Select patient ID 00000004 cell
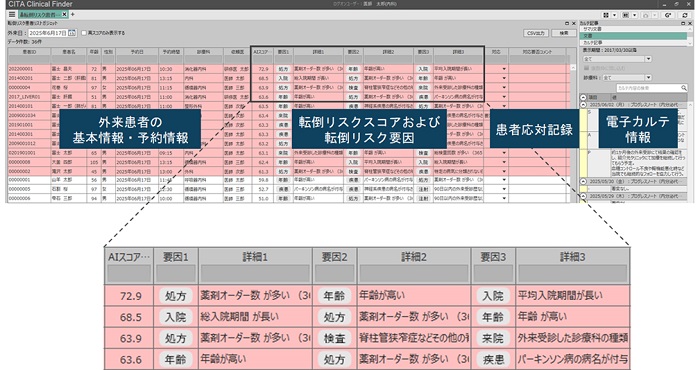This screenshot has width=700, height=370. (x=29, y=87)
